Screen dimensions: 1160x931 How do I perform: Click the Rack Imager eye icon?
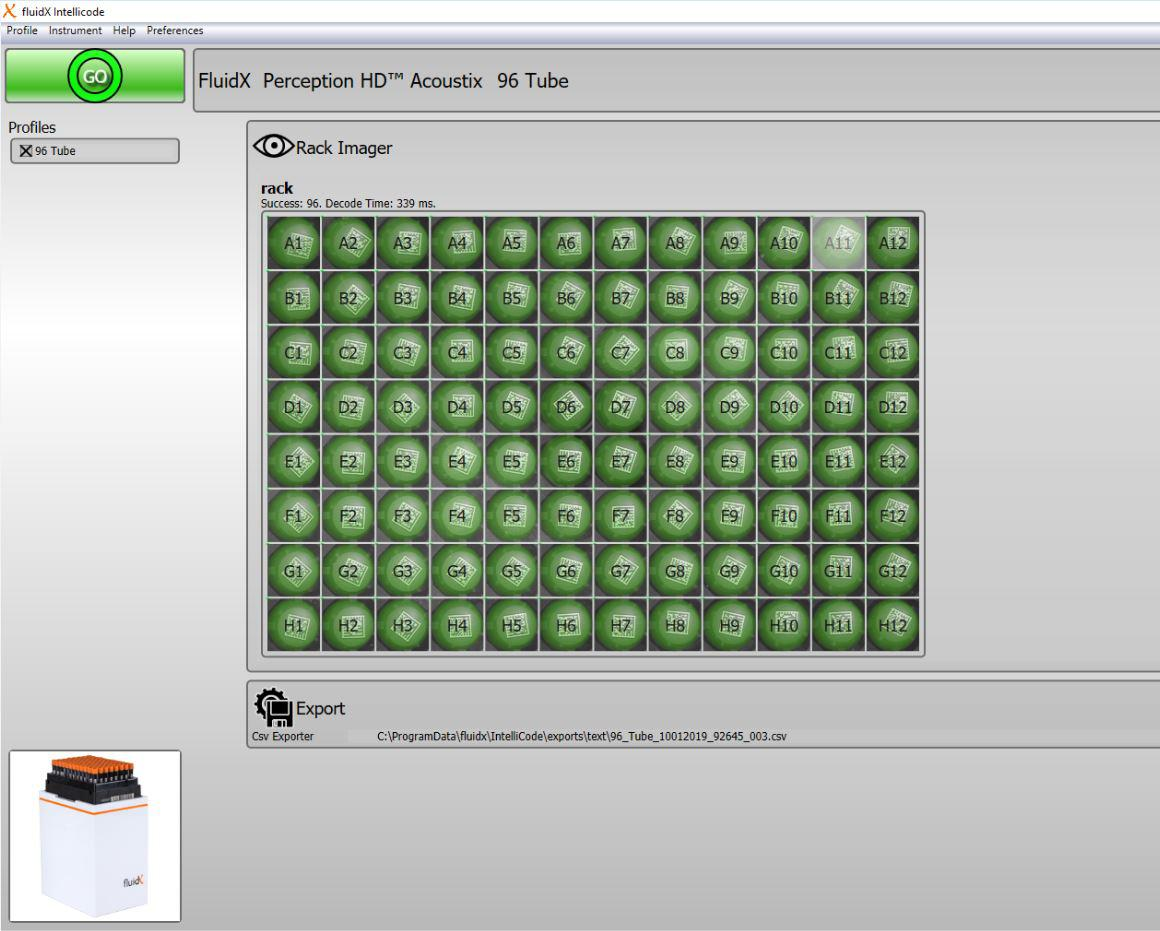273,147
